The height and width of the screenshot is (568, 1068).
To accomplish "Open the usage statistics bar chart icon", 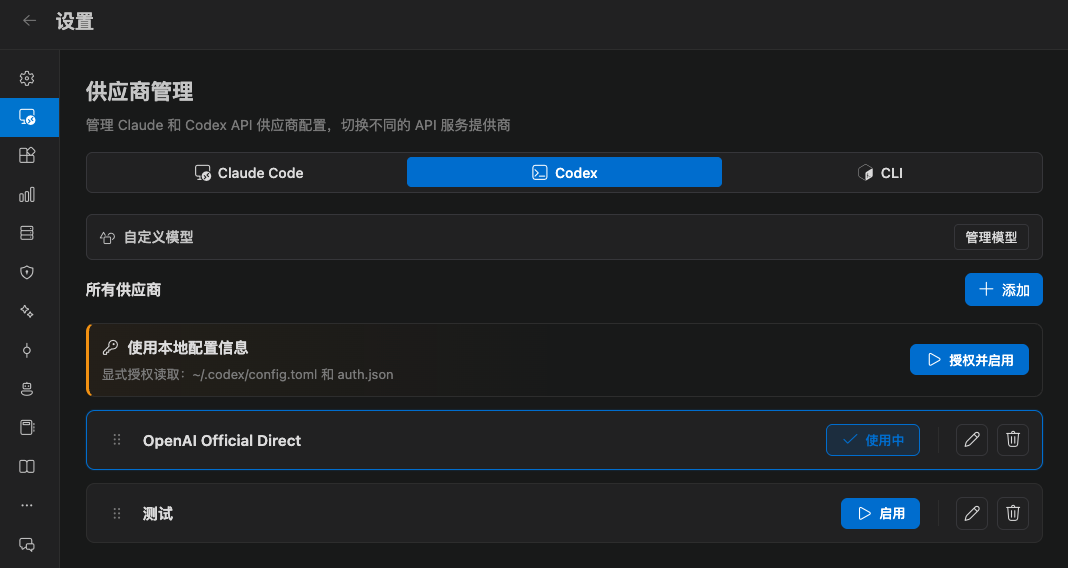I will [x=27, y=195].
